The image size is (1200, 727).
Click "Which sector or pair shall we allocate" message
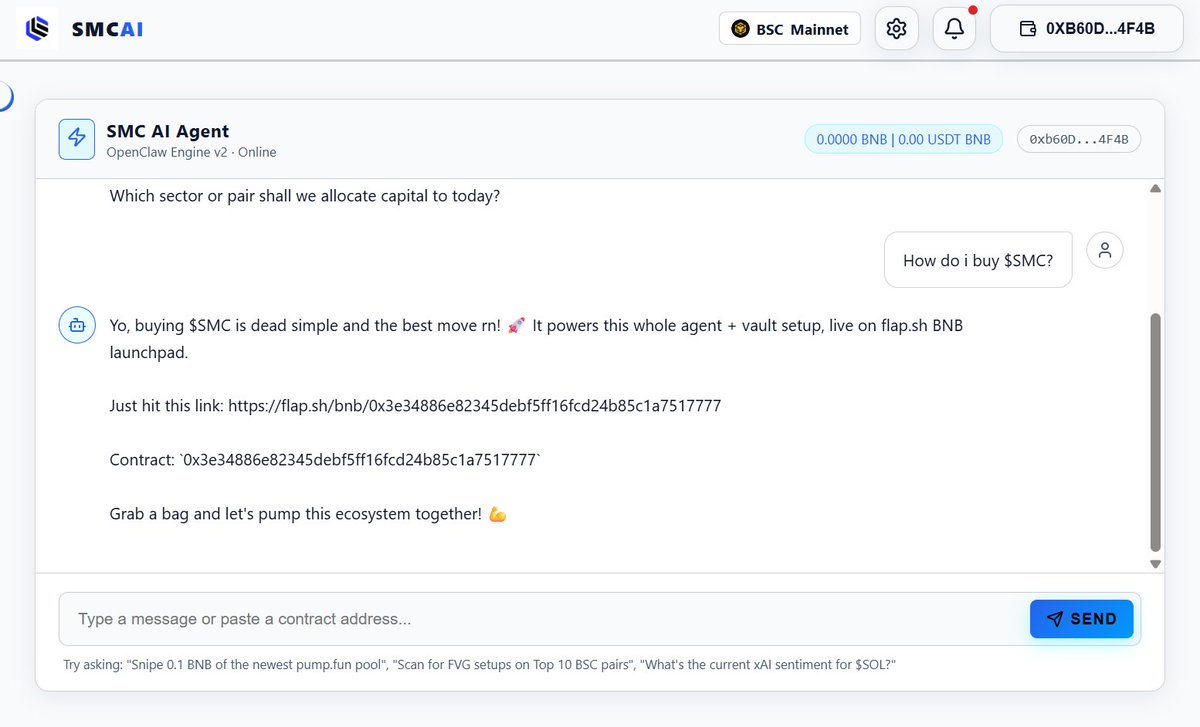[x=305, y=196]
